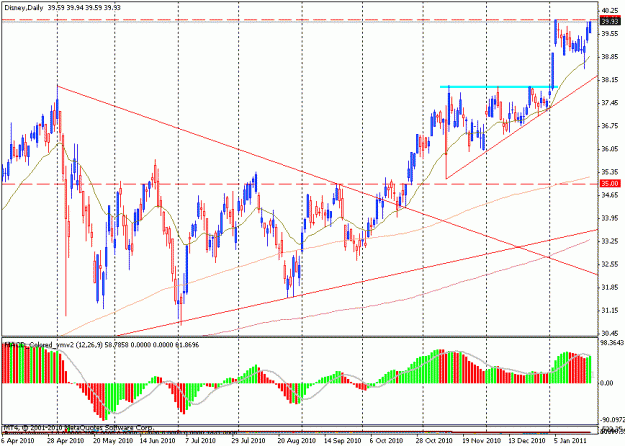The width and height of the screenshot is (625, 446).
Task: Click the 31.85 price axis label
Action: [610, 287]
